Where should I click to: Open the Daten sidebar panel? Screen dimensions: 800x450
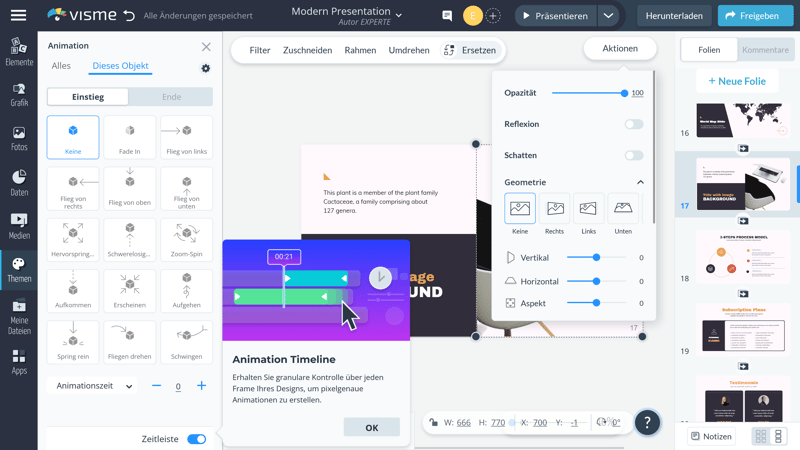[19, 182]
